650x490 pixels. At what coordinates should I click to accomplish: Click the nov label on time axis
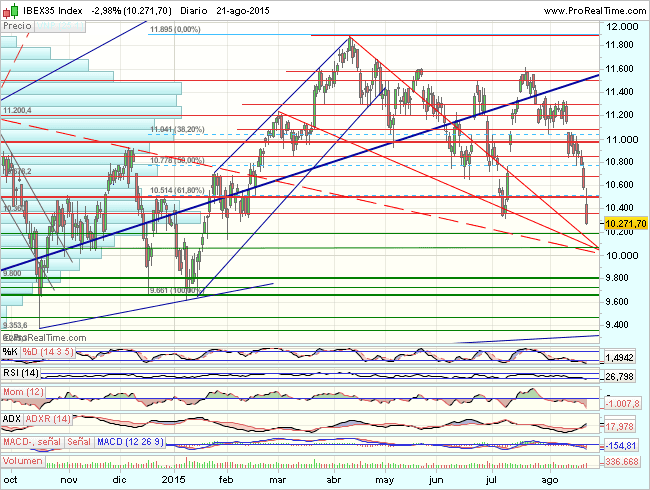69,480
